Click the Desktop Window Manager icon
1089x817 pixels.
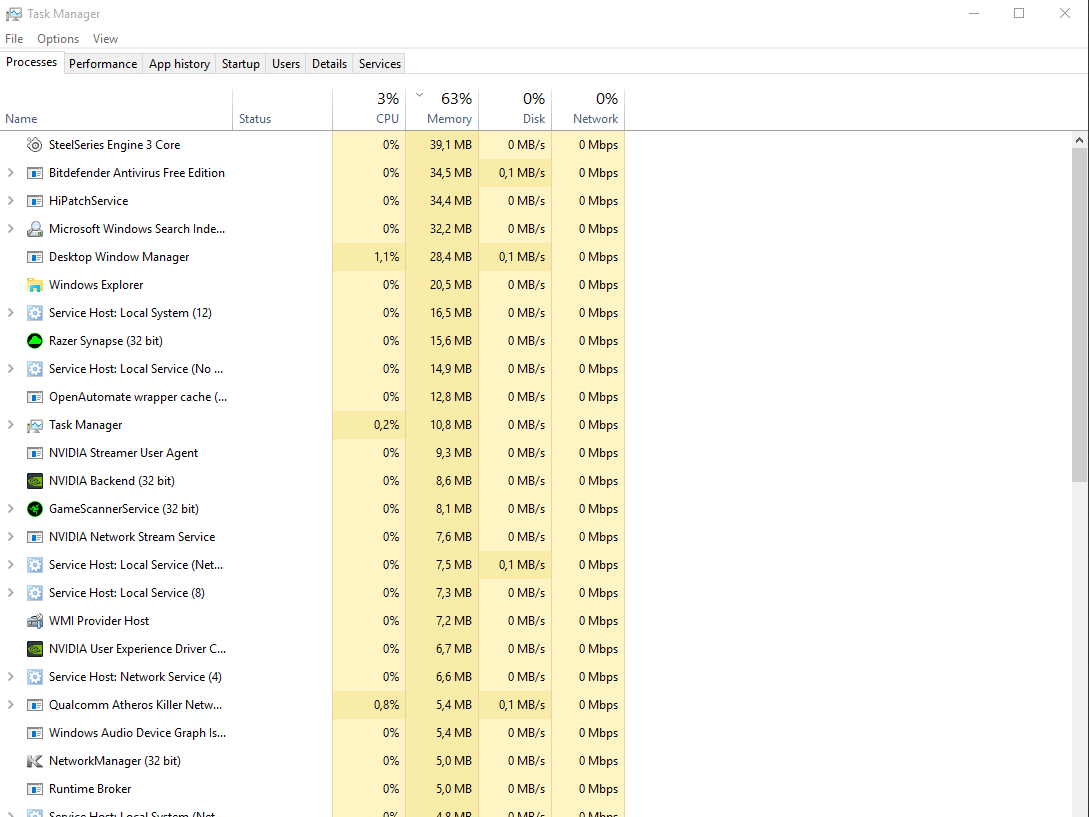click(x=35, y=257)
